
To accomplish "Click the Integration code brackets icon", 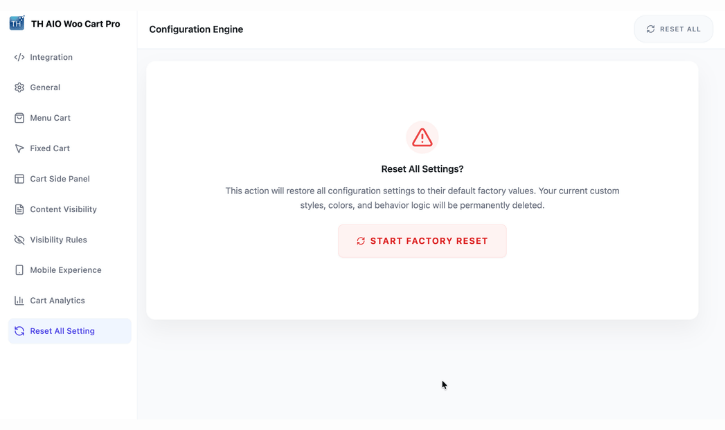I will click(x=19, y=57).
